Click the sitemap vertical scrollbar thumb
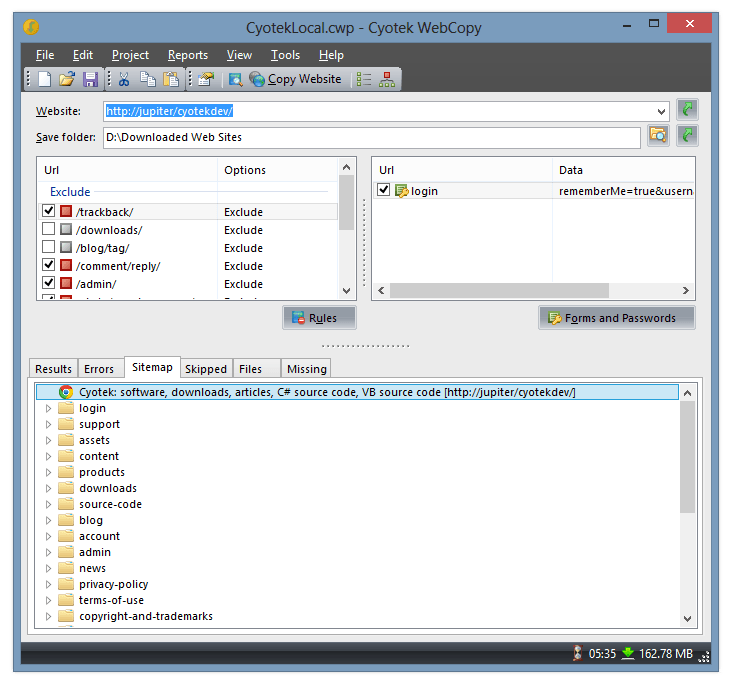The image size is (736, 691). coord(687,457)
